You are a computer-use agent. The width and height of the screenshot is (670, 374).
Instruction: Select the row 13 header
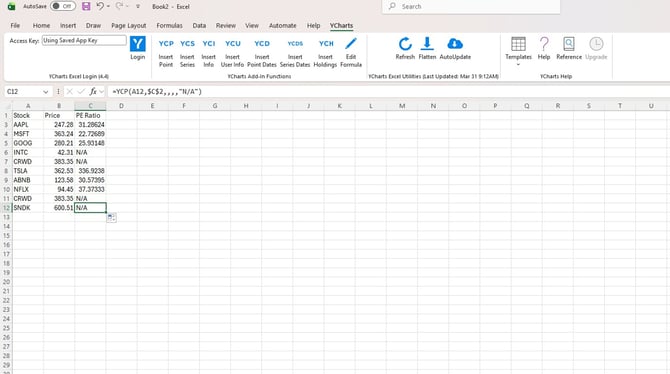pyautogui.click(x=6, y=217)
